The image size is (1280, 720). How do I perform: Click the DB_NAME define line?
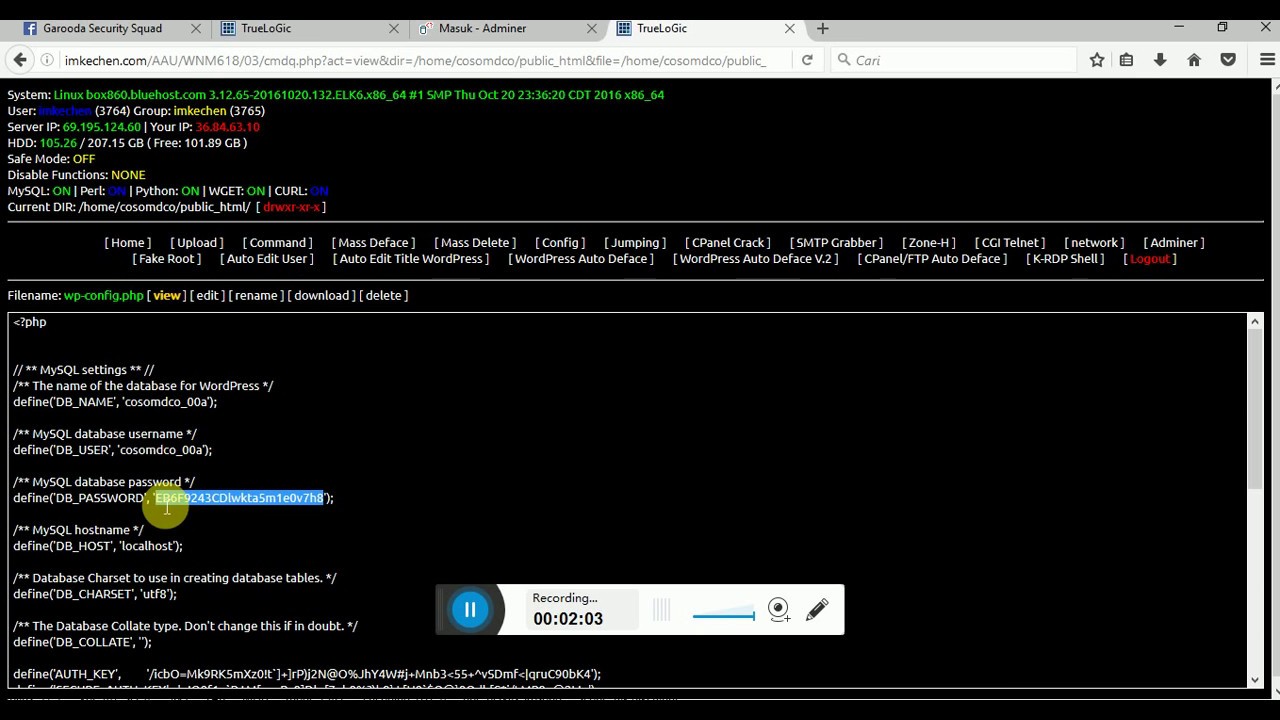pyautogui.click(x=115, y=402)
